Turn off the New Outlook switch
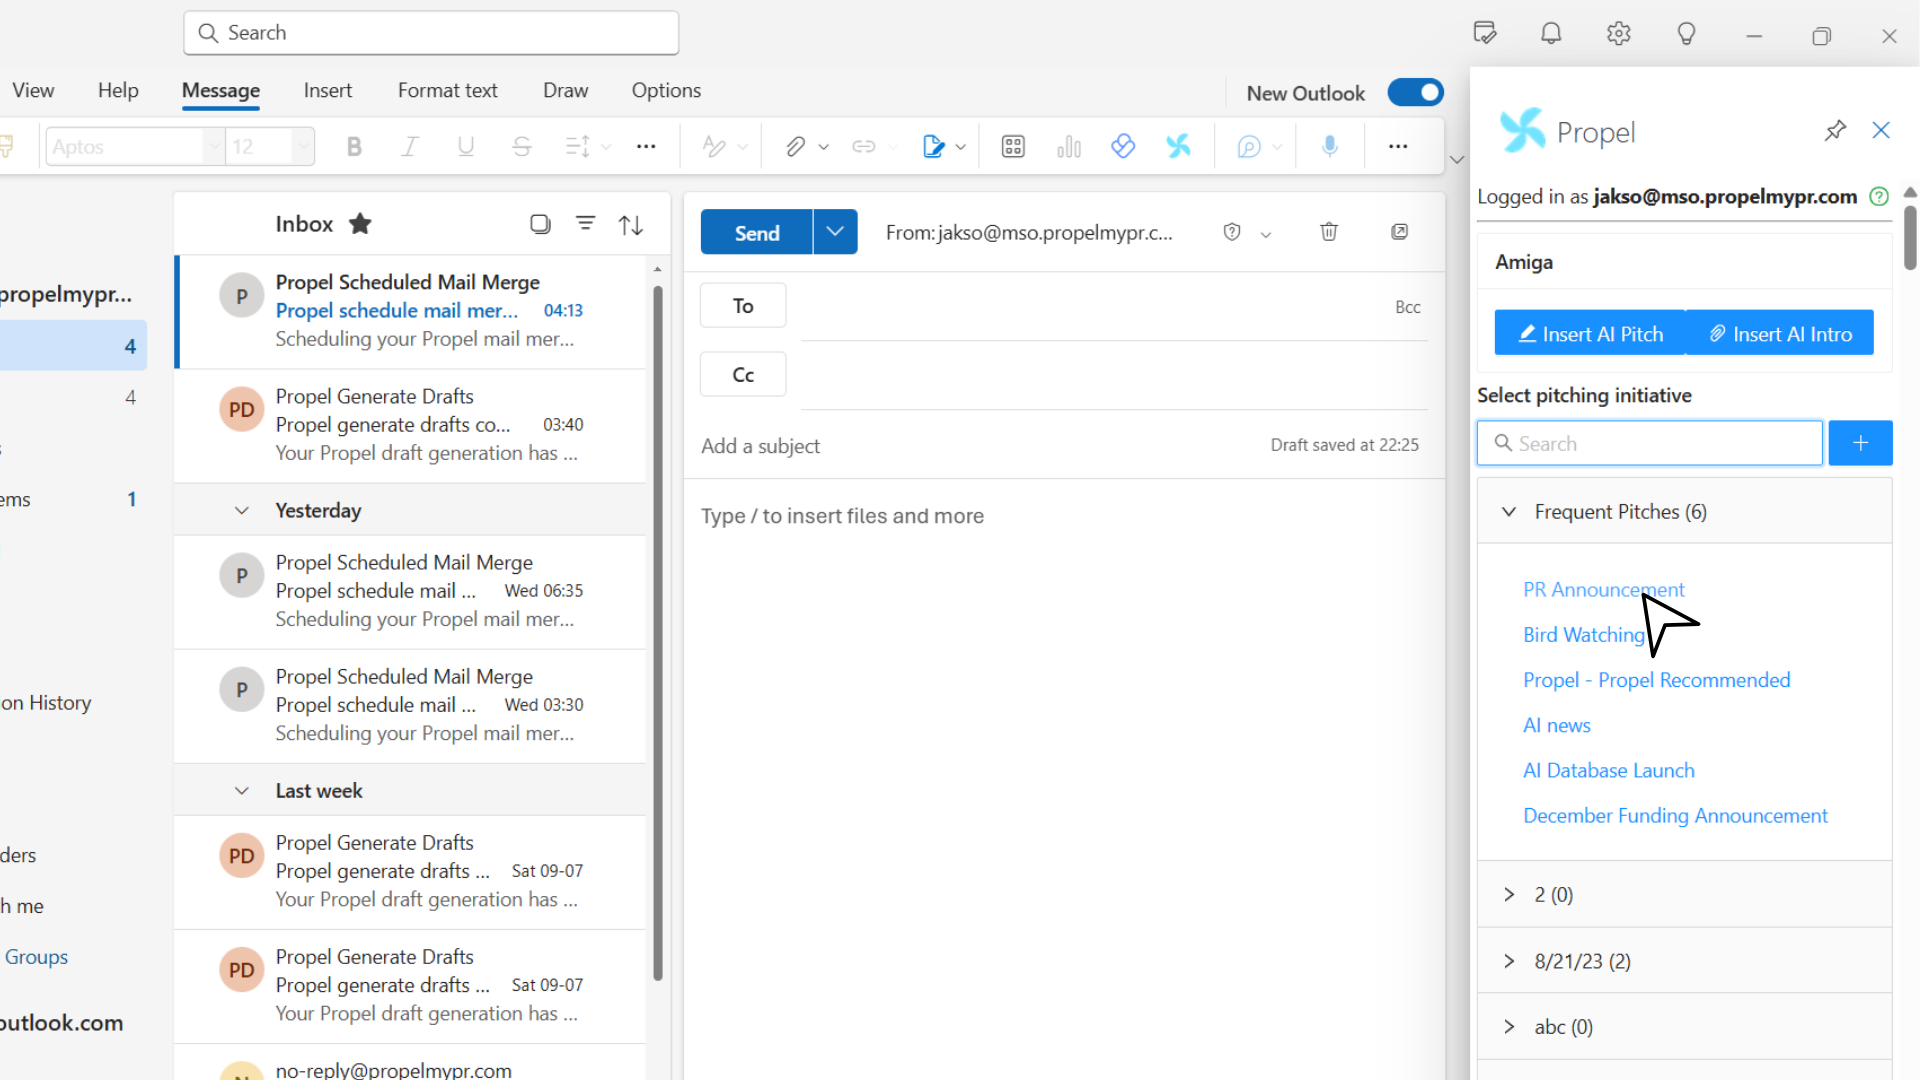This screenshot has height=1080, width=1920. pyautogui.click(x=1415, y=93)
